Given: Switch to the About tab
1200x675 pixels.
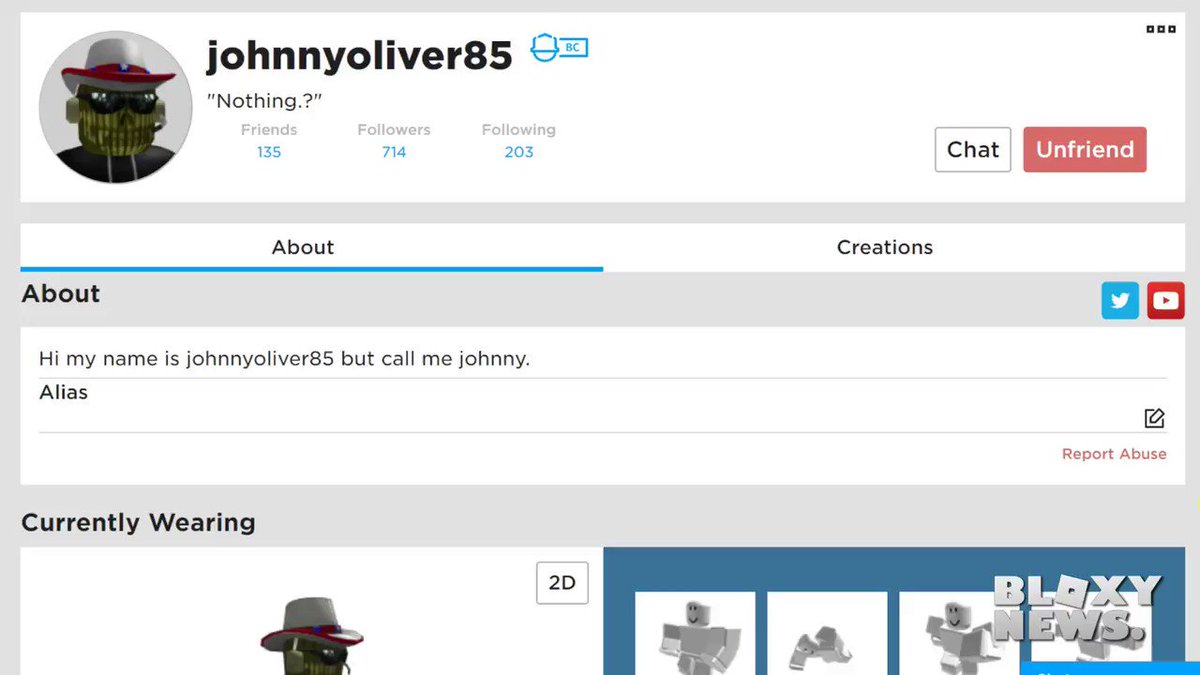Looking at the screenshot, I should 311,247.
